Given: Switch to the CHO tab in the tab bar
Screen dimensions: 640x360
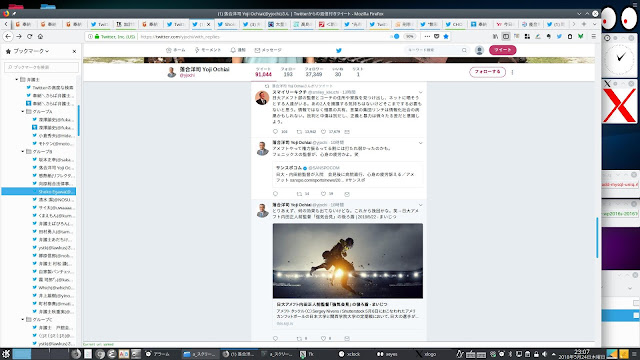Looking at the screenshot, I should (x=455, y=24).
